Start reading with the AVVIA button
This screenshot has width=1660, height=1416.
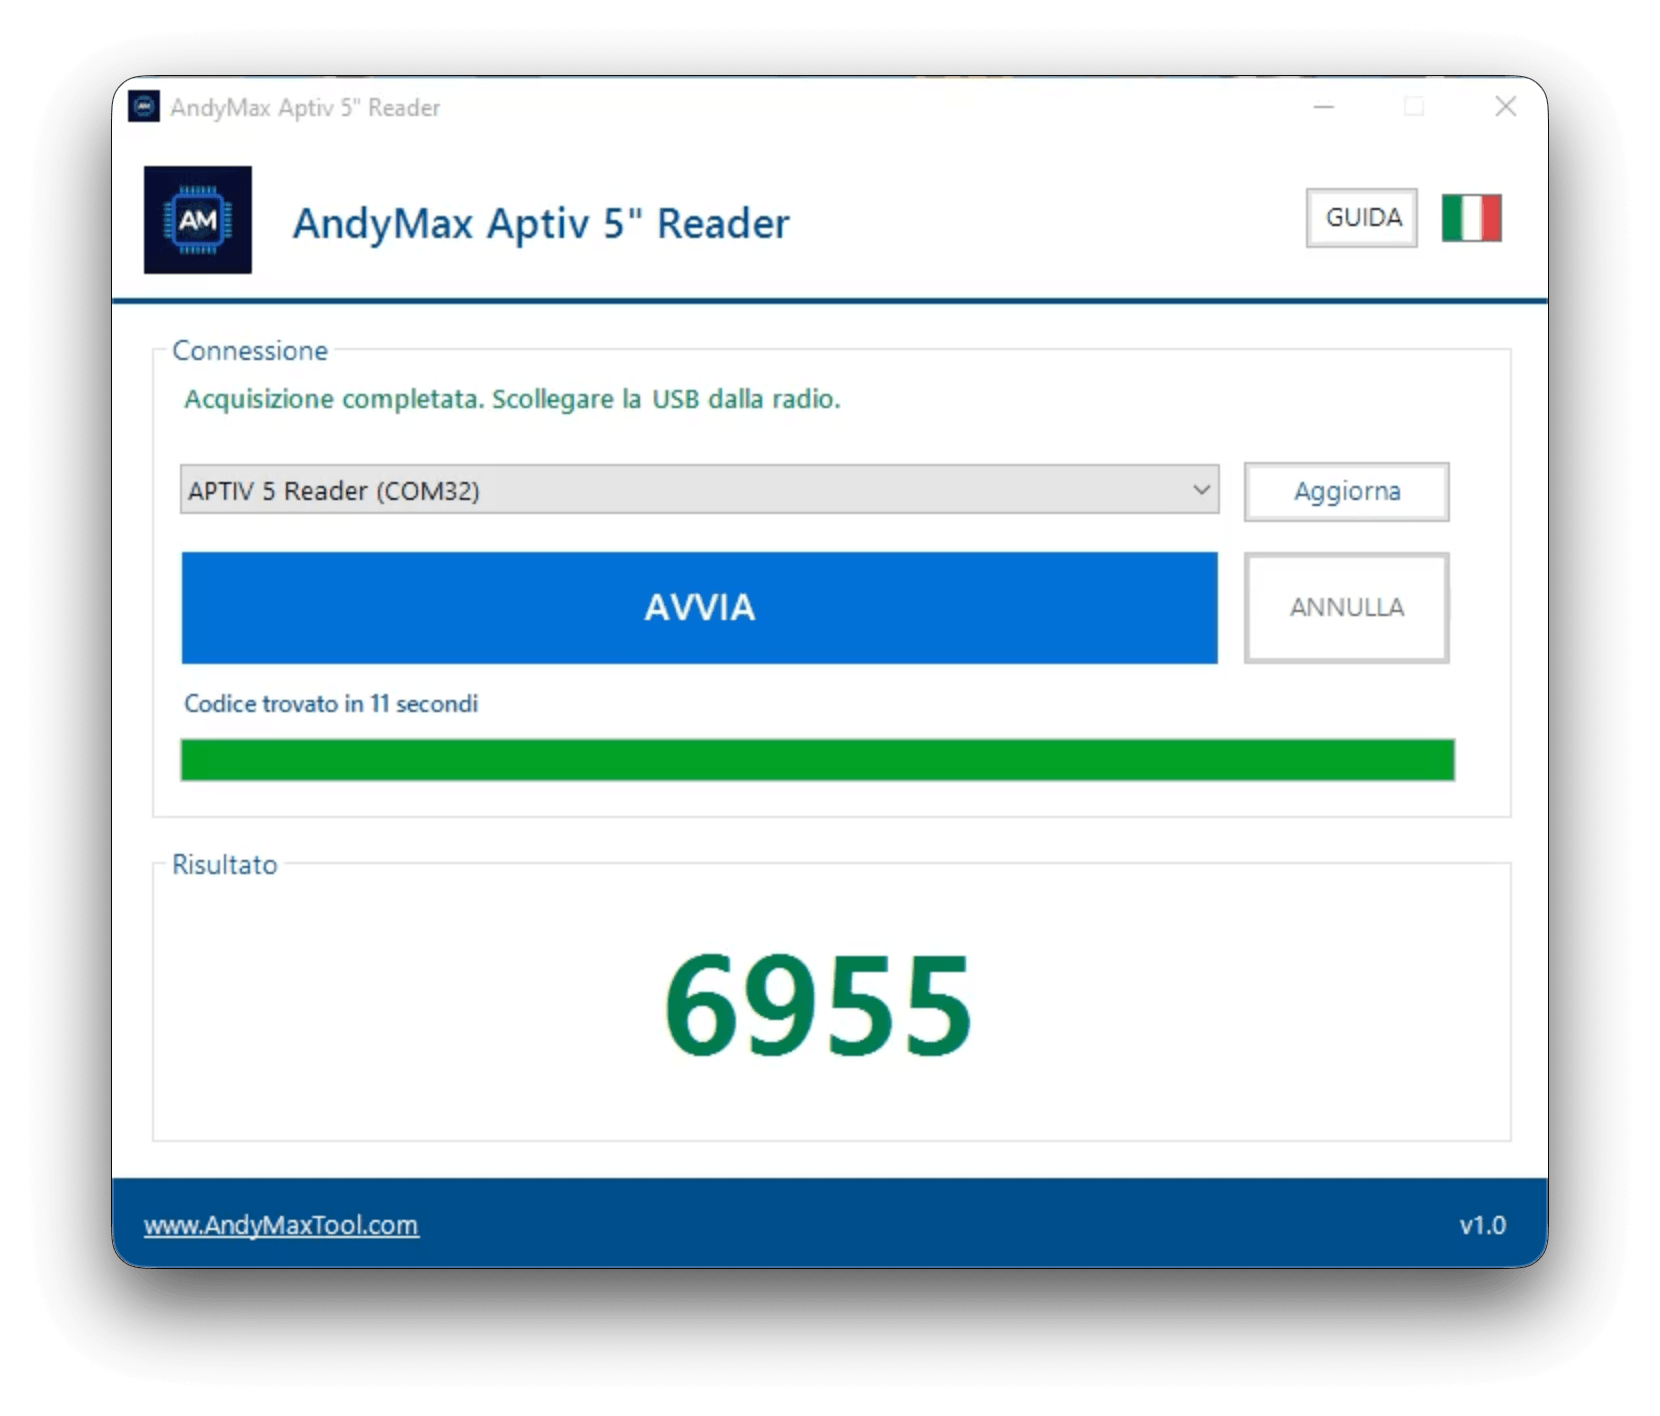[699, 607]
